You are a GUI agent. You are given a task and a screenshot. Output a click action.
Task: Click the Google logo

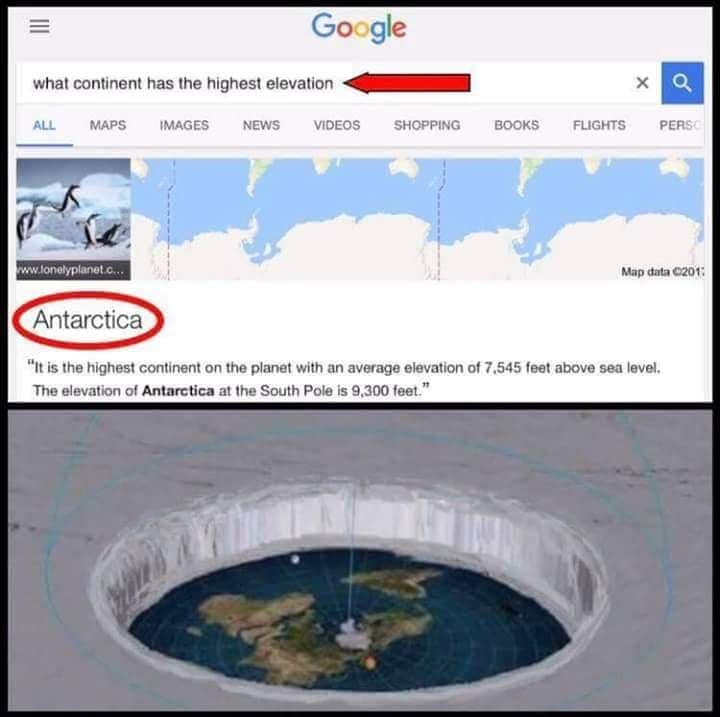click(359, 28)
